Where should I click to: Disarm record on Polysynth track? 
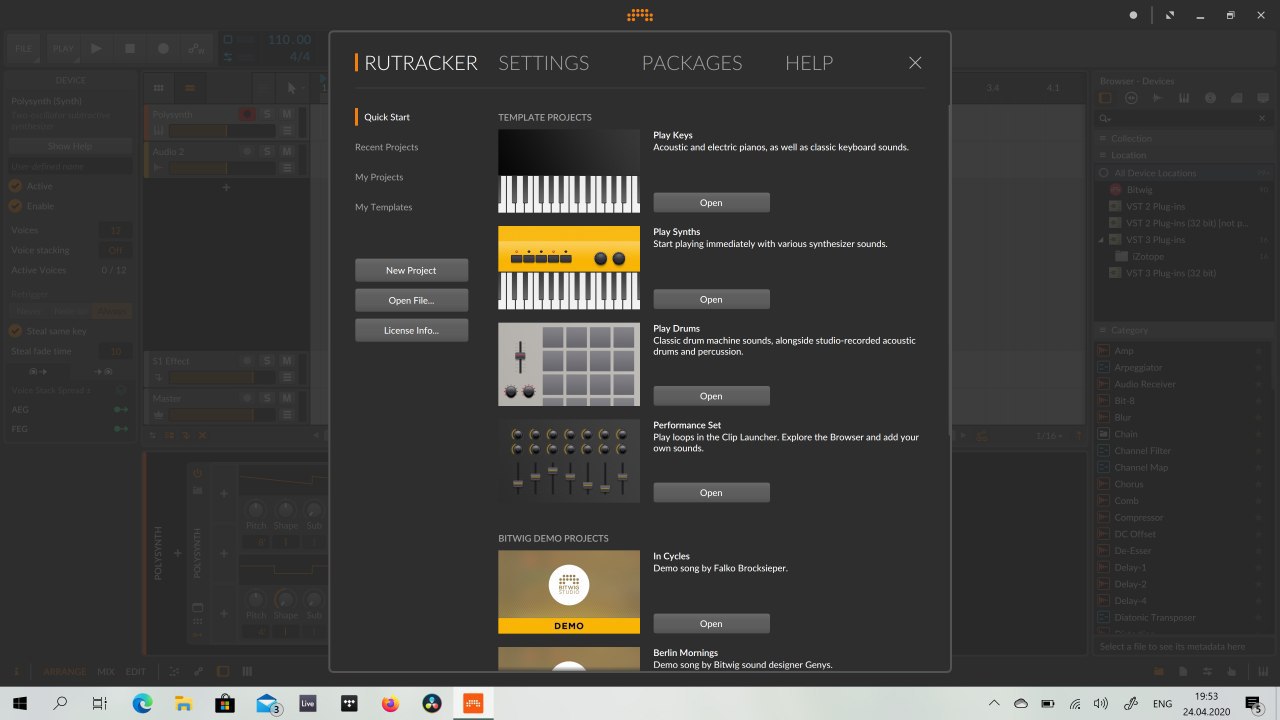246,115
